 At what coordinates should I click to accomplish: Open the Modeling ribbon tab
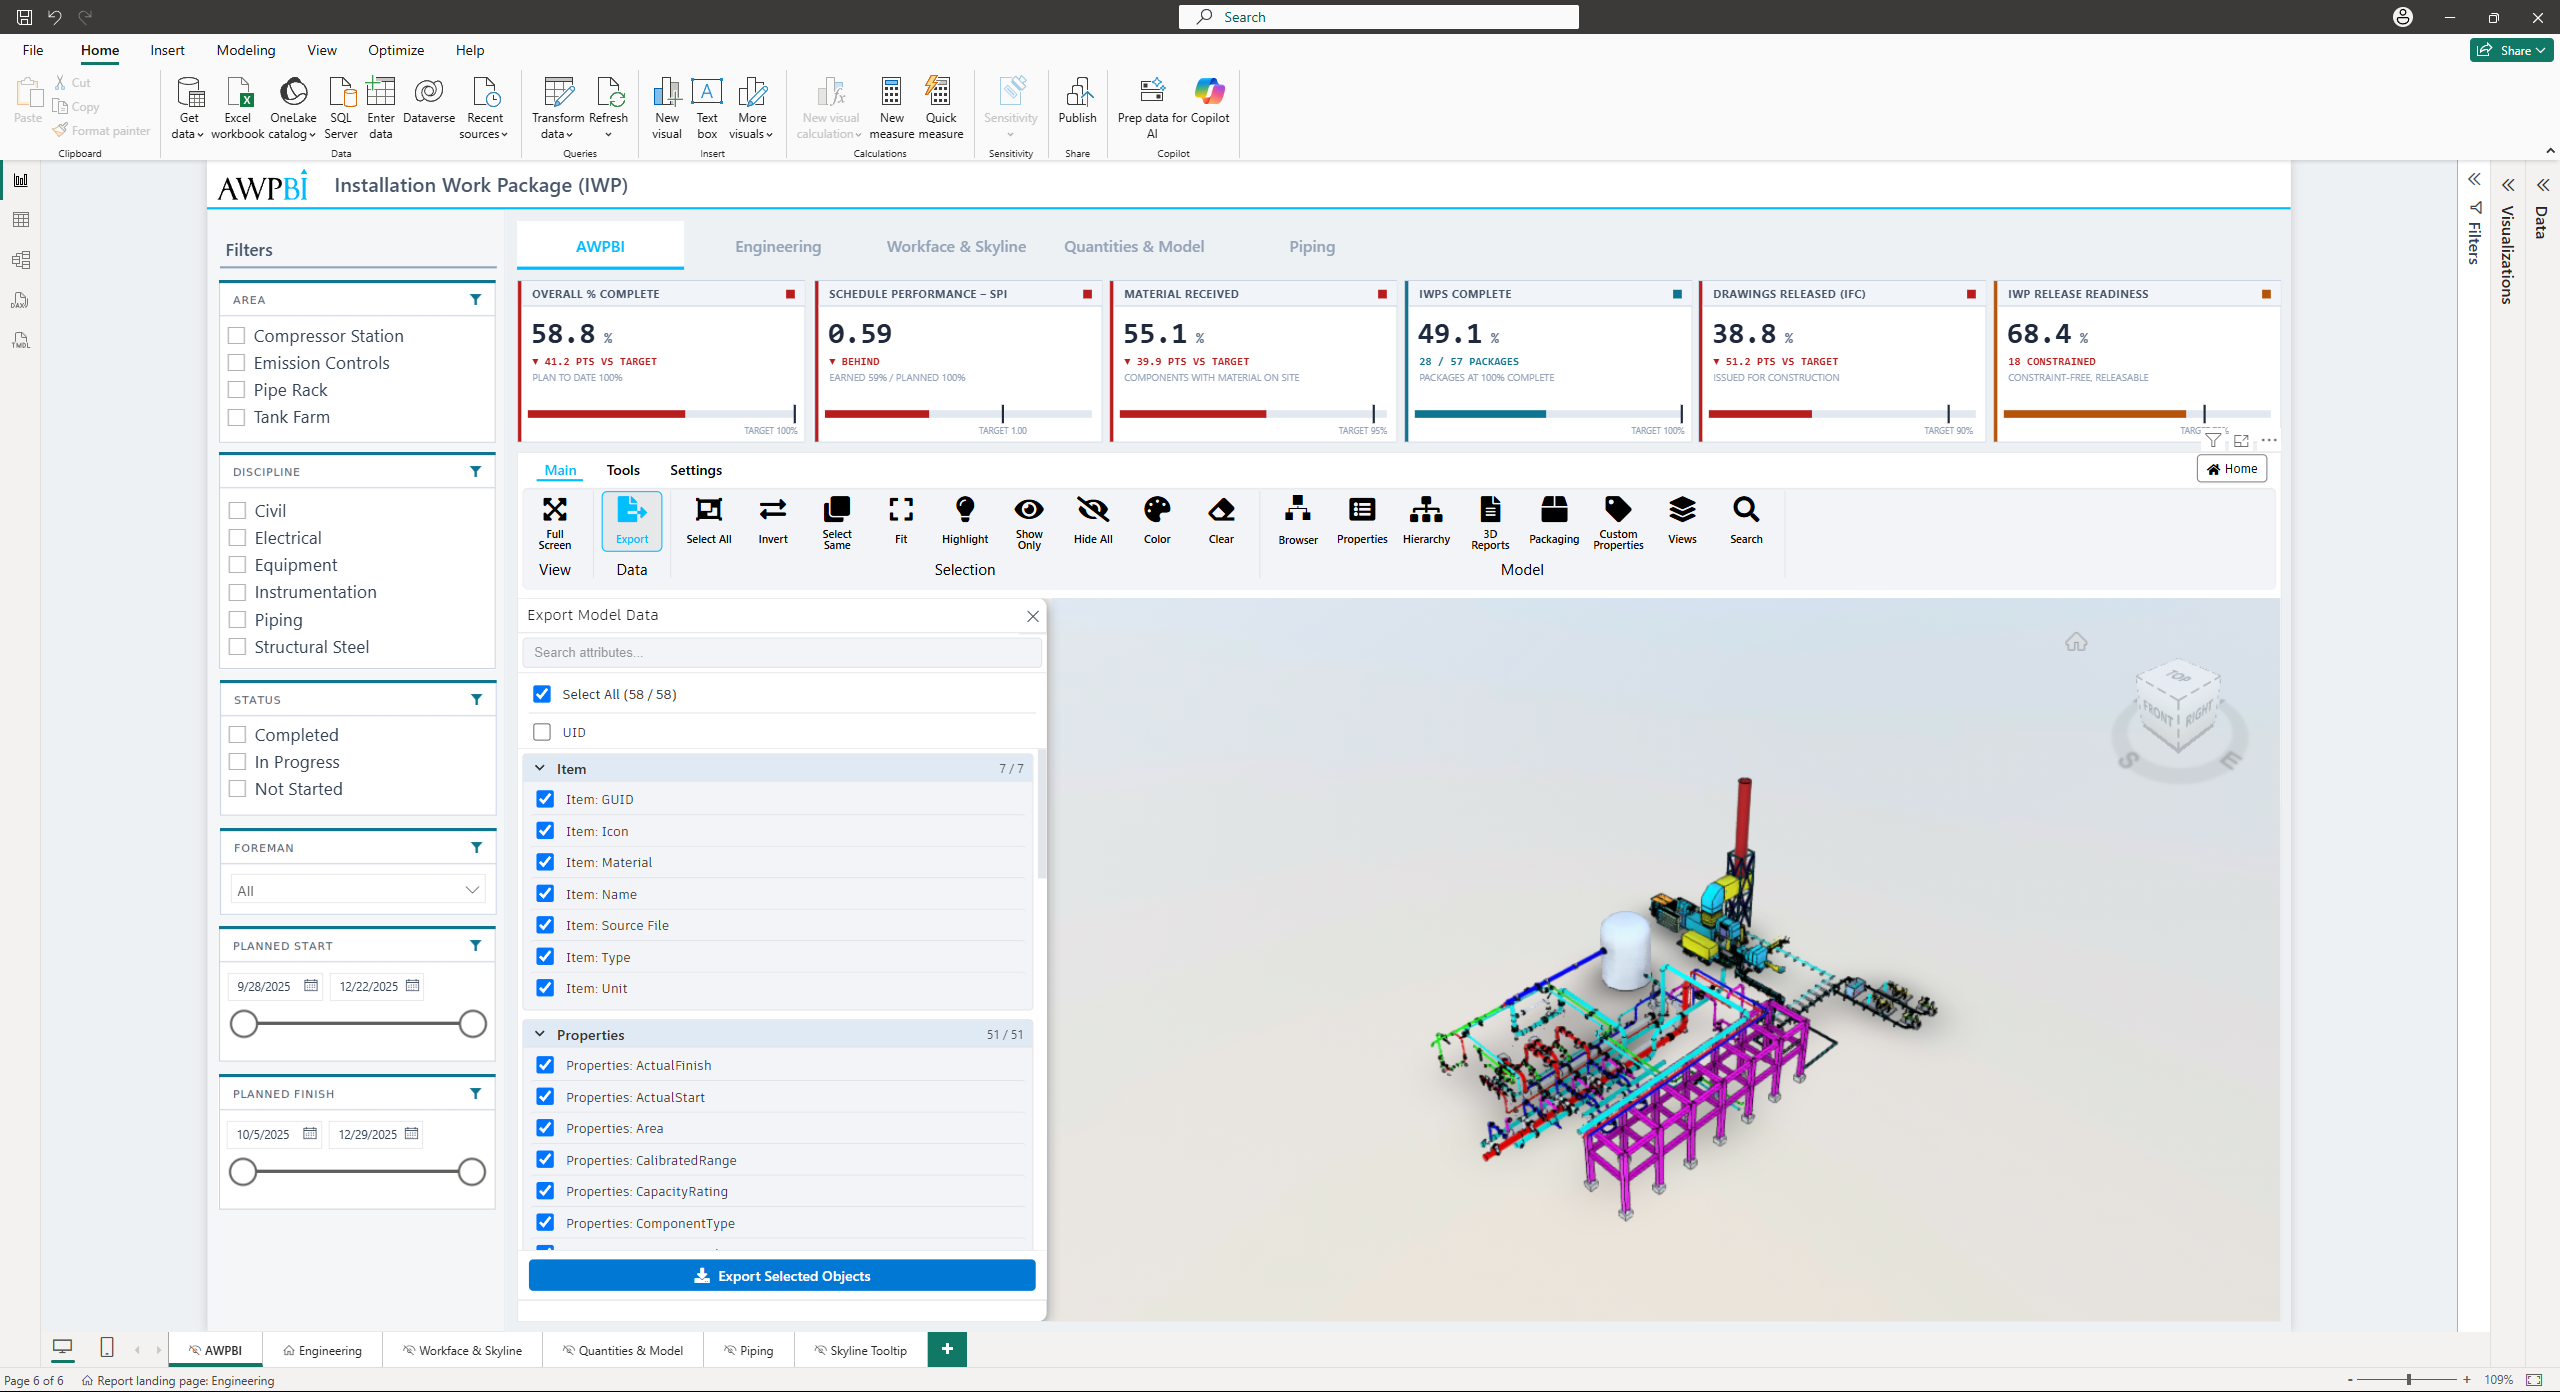pos(246,50)
